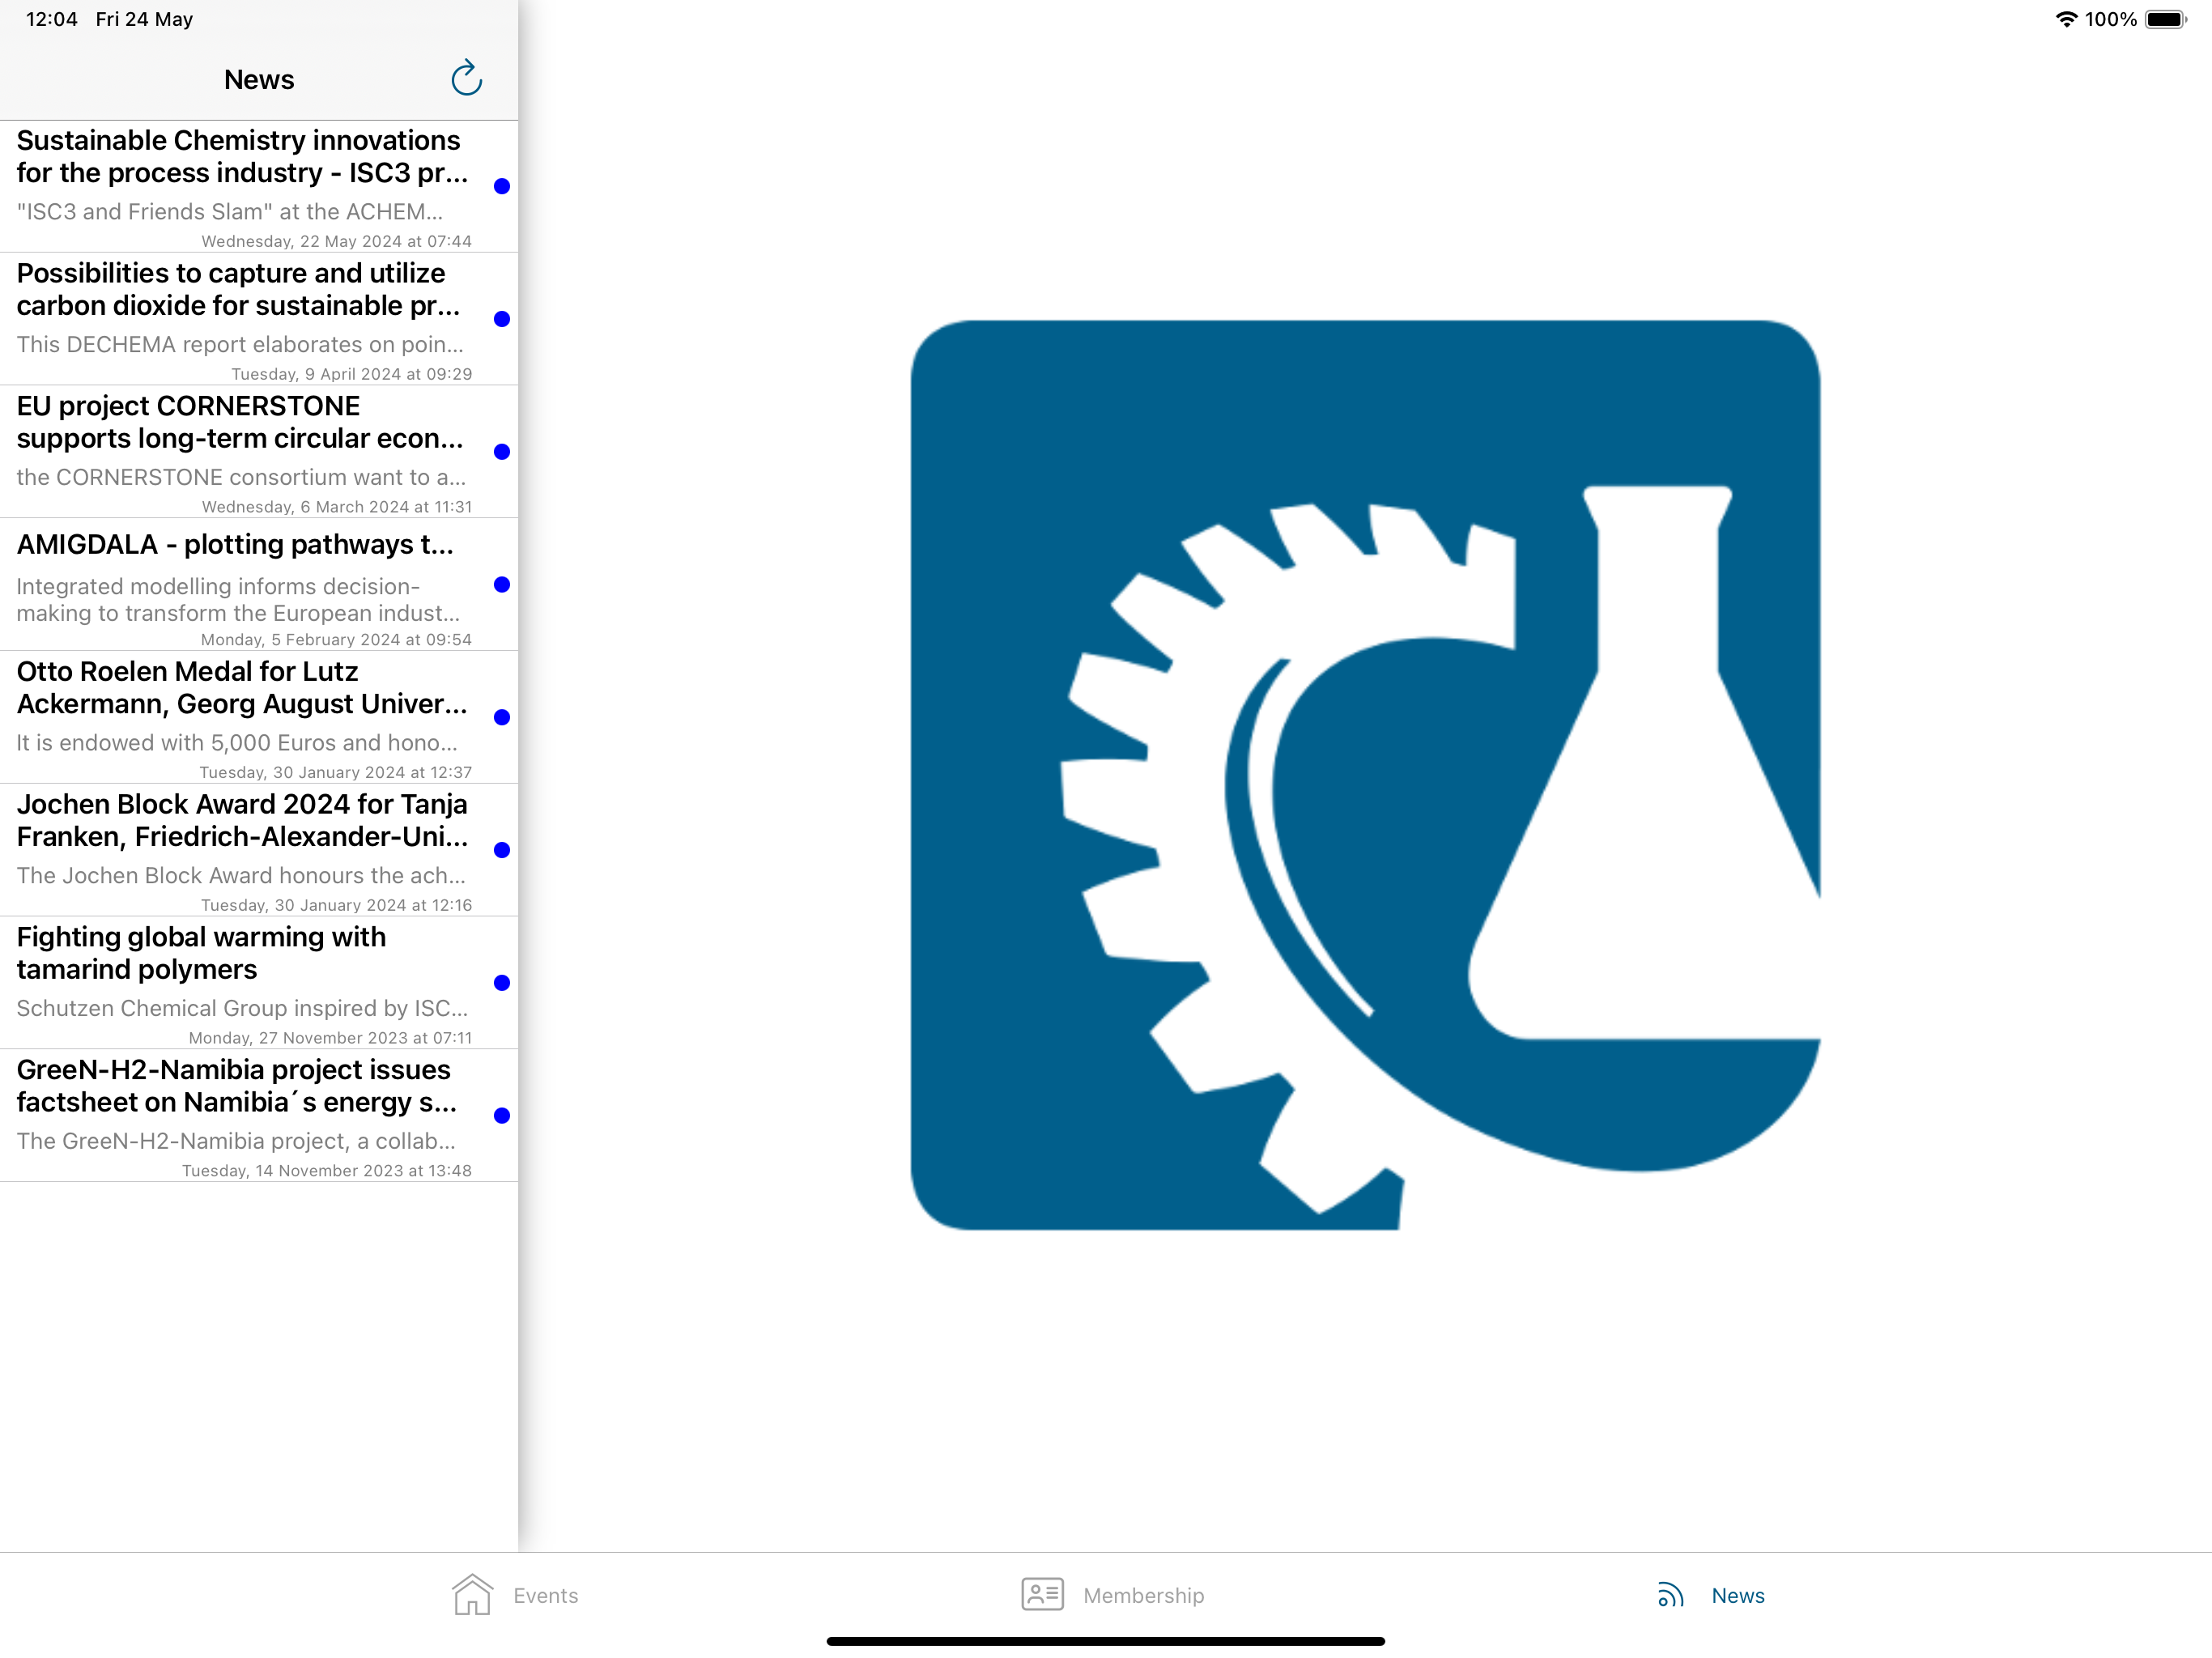Tap unread dot on Otto Roelen item
This screenshot has width=2212, height=1658.
click(502, 718)
